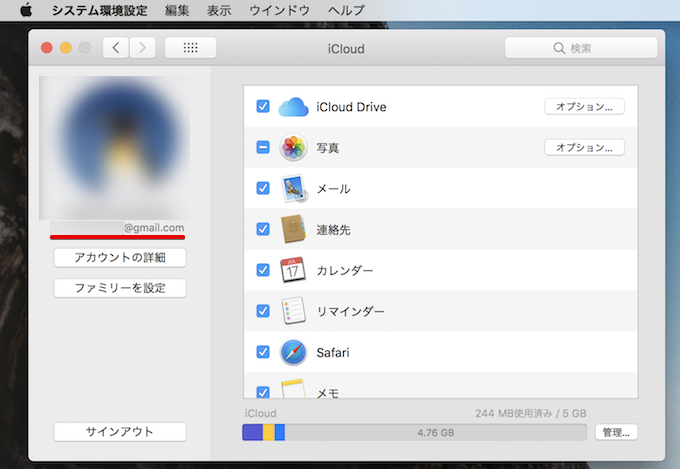This screenshot has width=680, height=469.
Task: Click the Mail stamp icon
Action: 293,188
